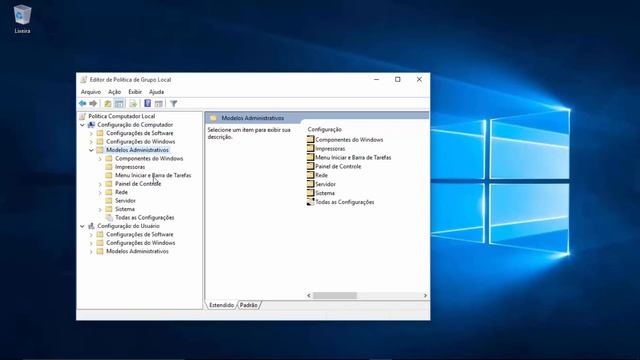Click Menu Iniciar e Barra de Tarefas folder icon in list
The height and width of the screenshot is (360, 640).
pos(311,157)
